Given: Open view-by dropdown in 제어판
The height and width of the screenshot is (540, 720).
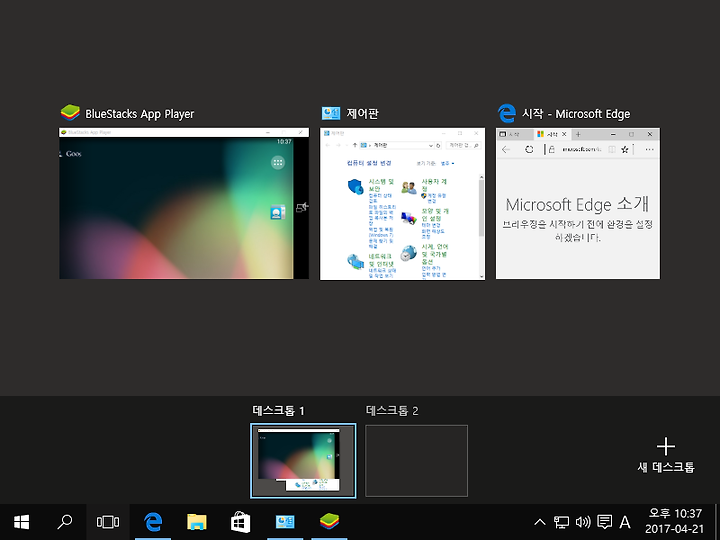Looking at the screenshot, I should point(447,163).
